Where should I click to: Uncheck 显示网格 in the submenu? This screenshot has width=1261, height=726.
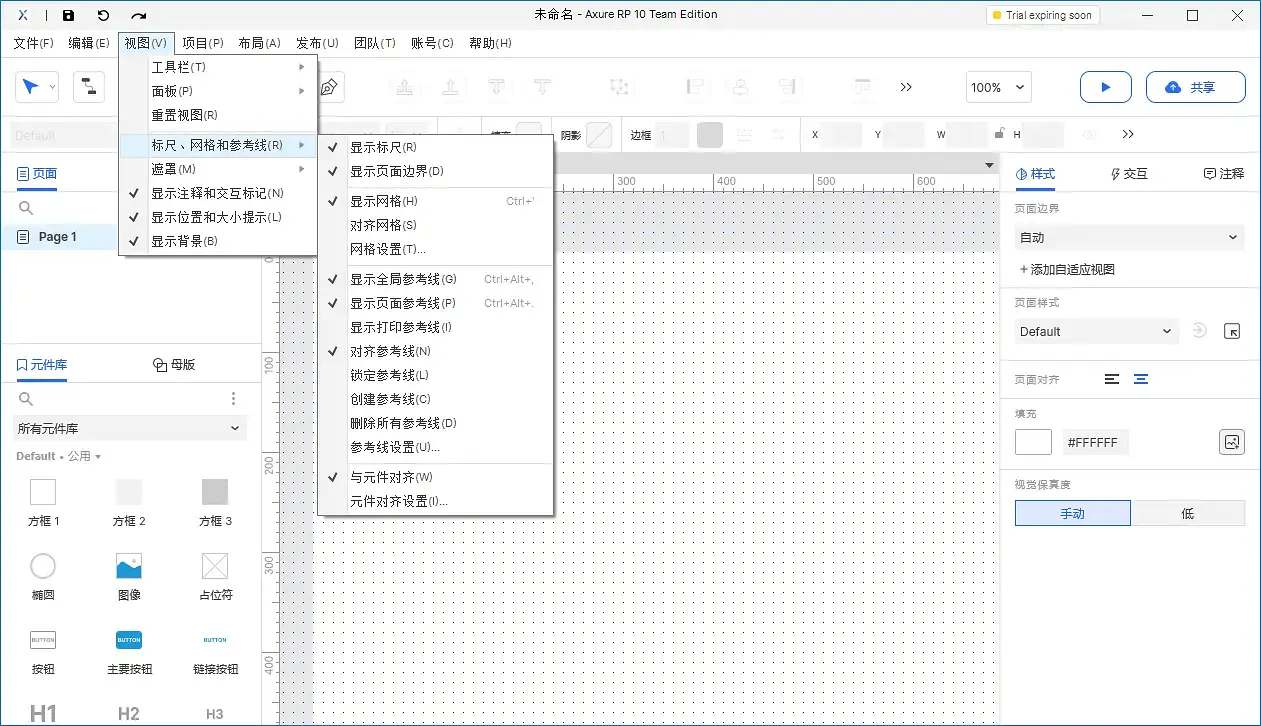click(x=386, y=200)
